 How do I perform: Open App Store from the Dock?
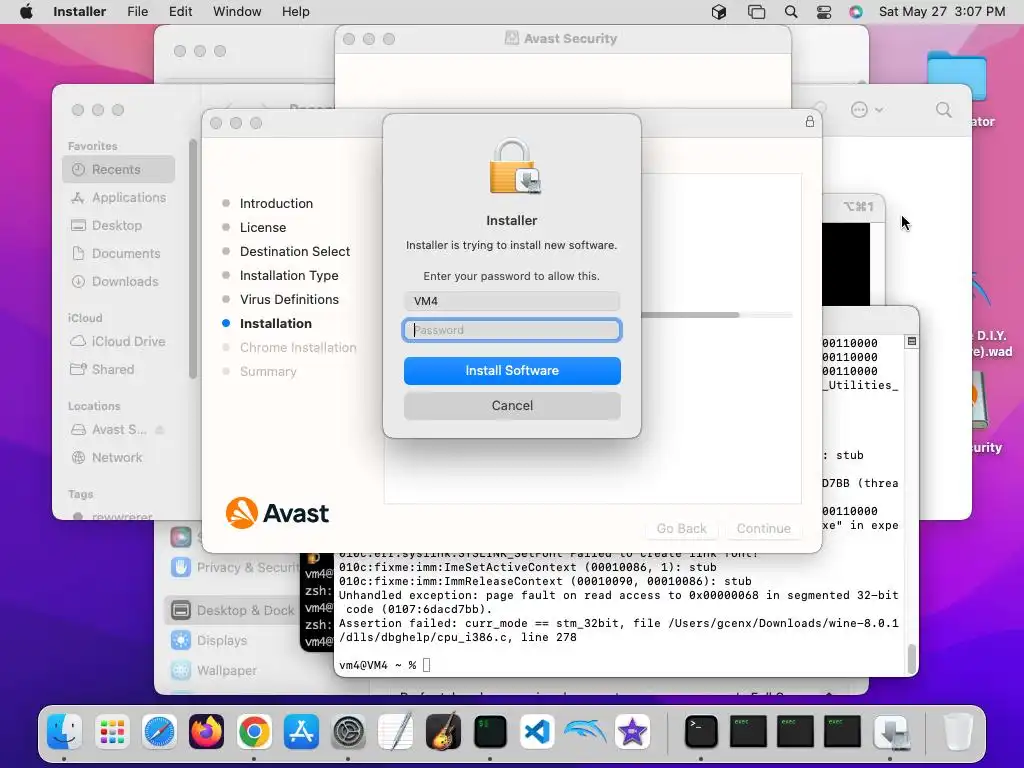[301, 731]
